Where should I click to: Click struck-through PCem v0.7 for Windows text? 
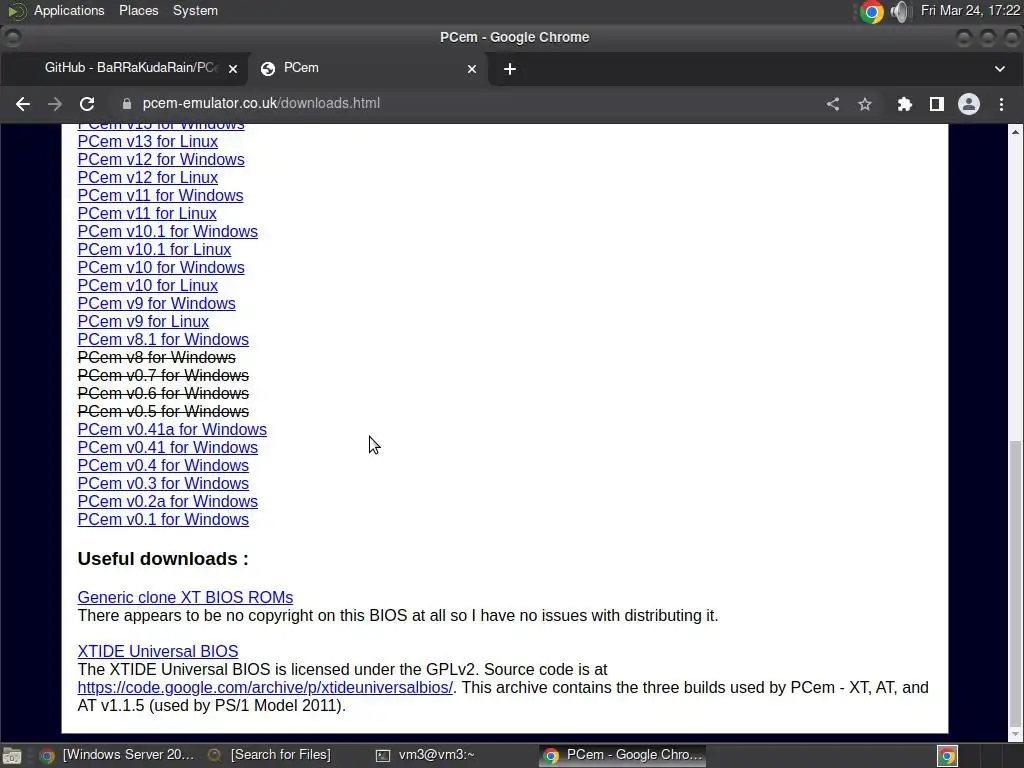[163, 376]
